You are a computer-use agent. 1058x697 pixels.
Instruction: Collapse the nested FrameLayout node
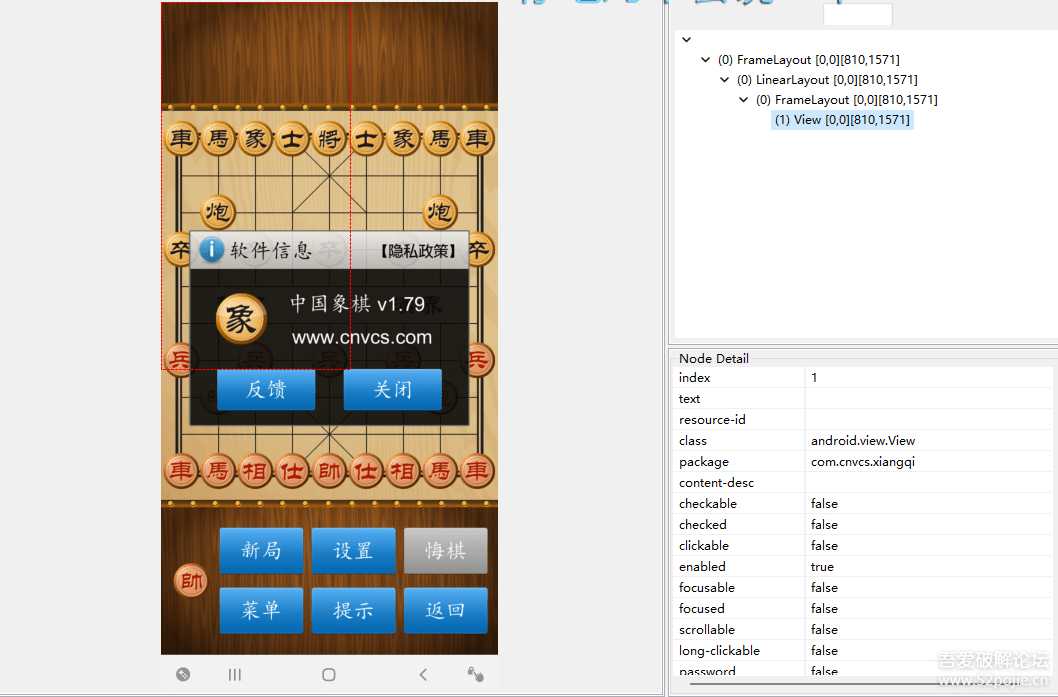pos(743,99)
